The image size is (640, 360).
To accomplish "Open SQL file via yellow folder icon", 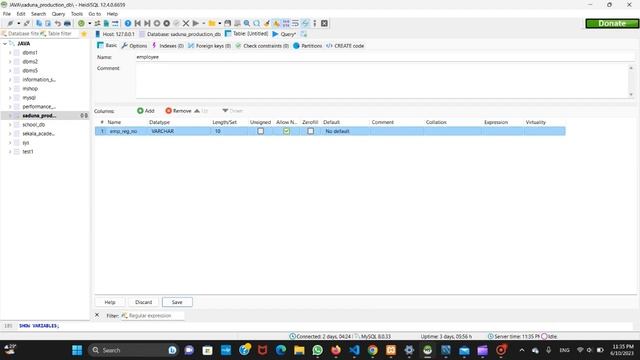I will coord(212,24).
